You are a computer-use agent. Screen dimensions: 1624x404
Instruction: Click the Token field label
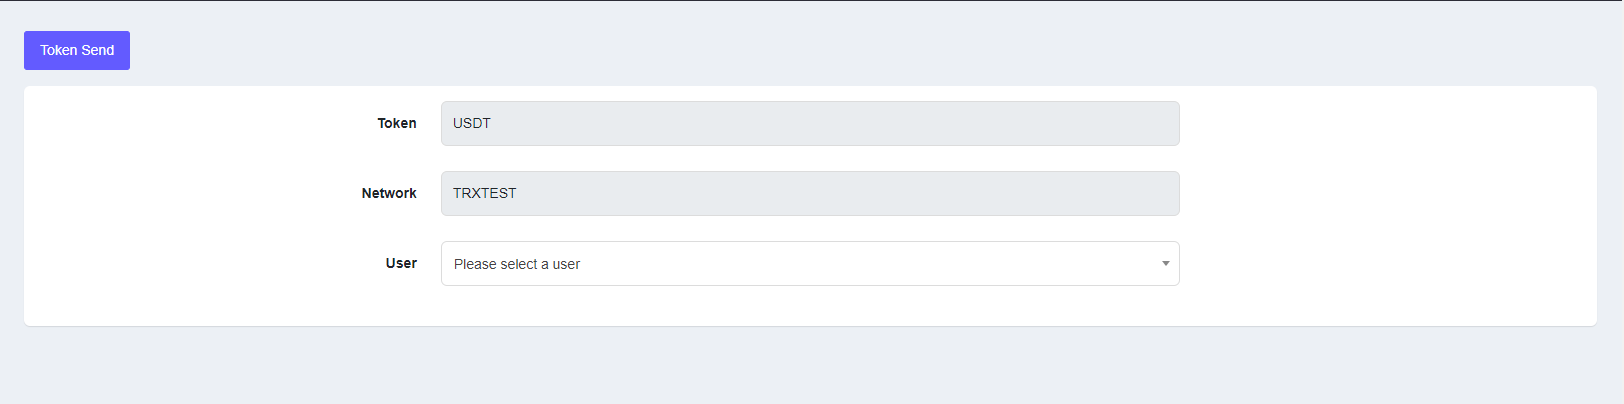tap(397, 123)
